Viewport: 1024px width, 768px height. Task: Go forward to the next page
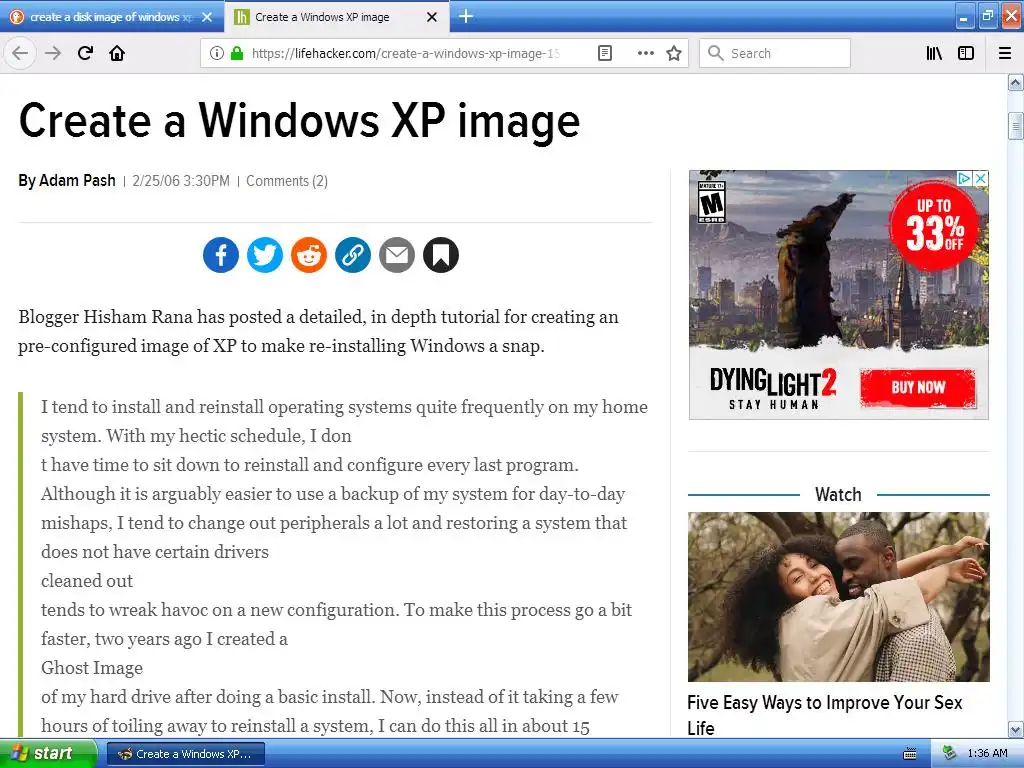pos(53,53)
